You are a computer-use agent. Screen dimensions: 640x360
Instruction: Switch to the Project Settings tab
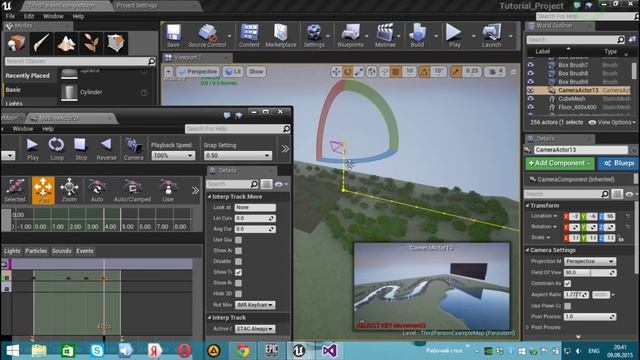pyautogui.click(x=136, y=6)
